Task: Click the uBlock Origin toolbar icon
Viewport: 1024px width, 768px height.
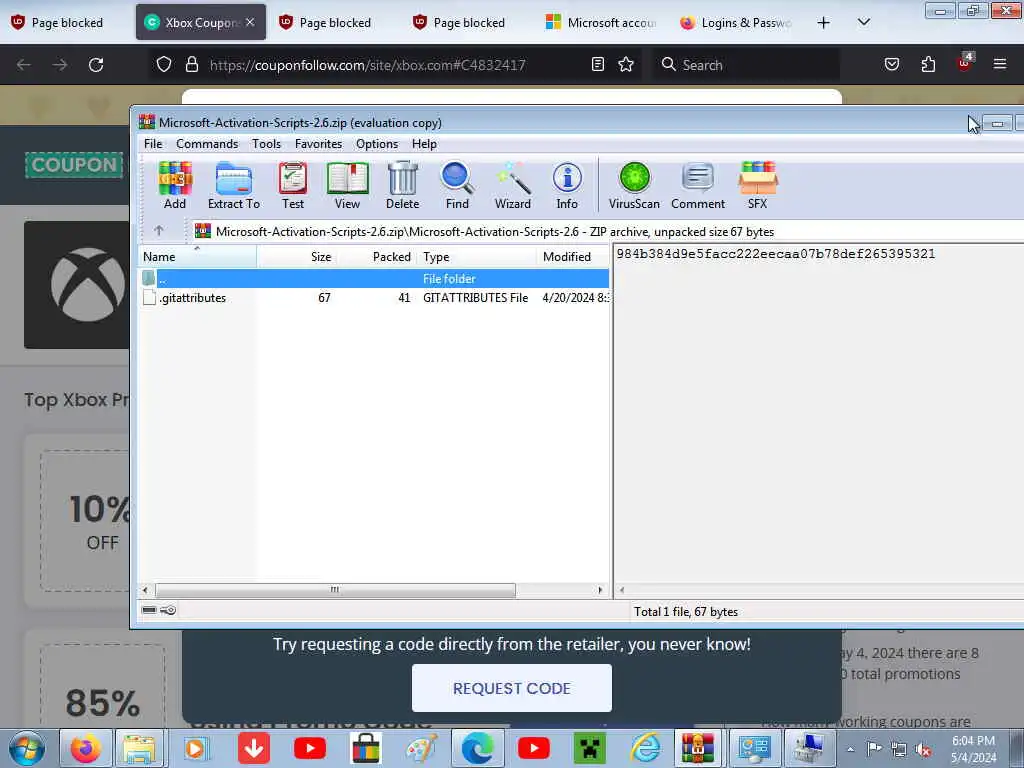Action: click(x=965, y=63)
